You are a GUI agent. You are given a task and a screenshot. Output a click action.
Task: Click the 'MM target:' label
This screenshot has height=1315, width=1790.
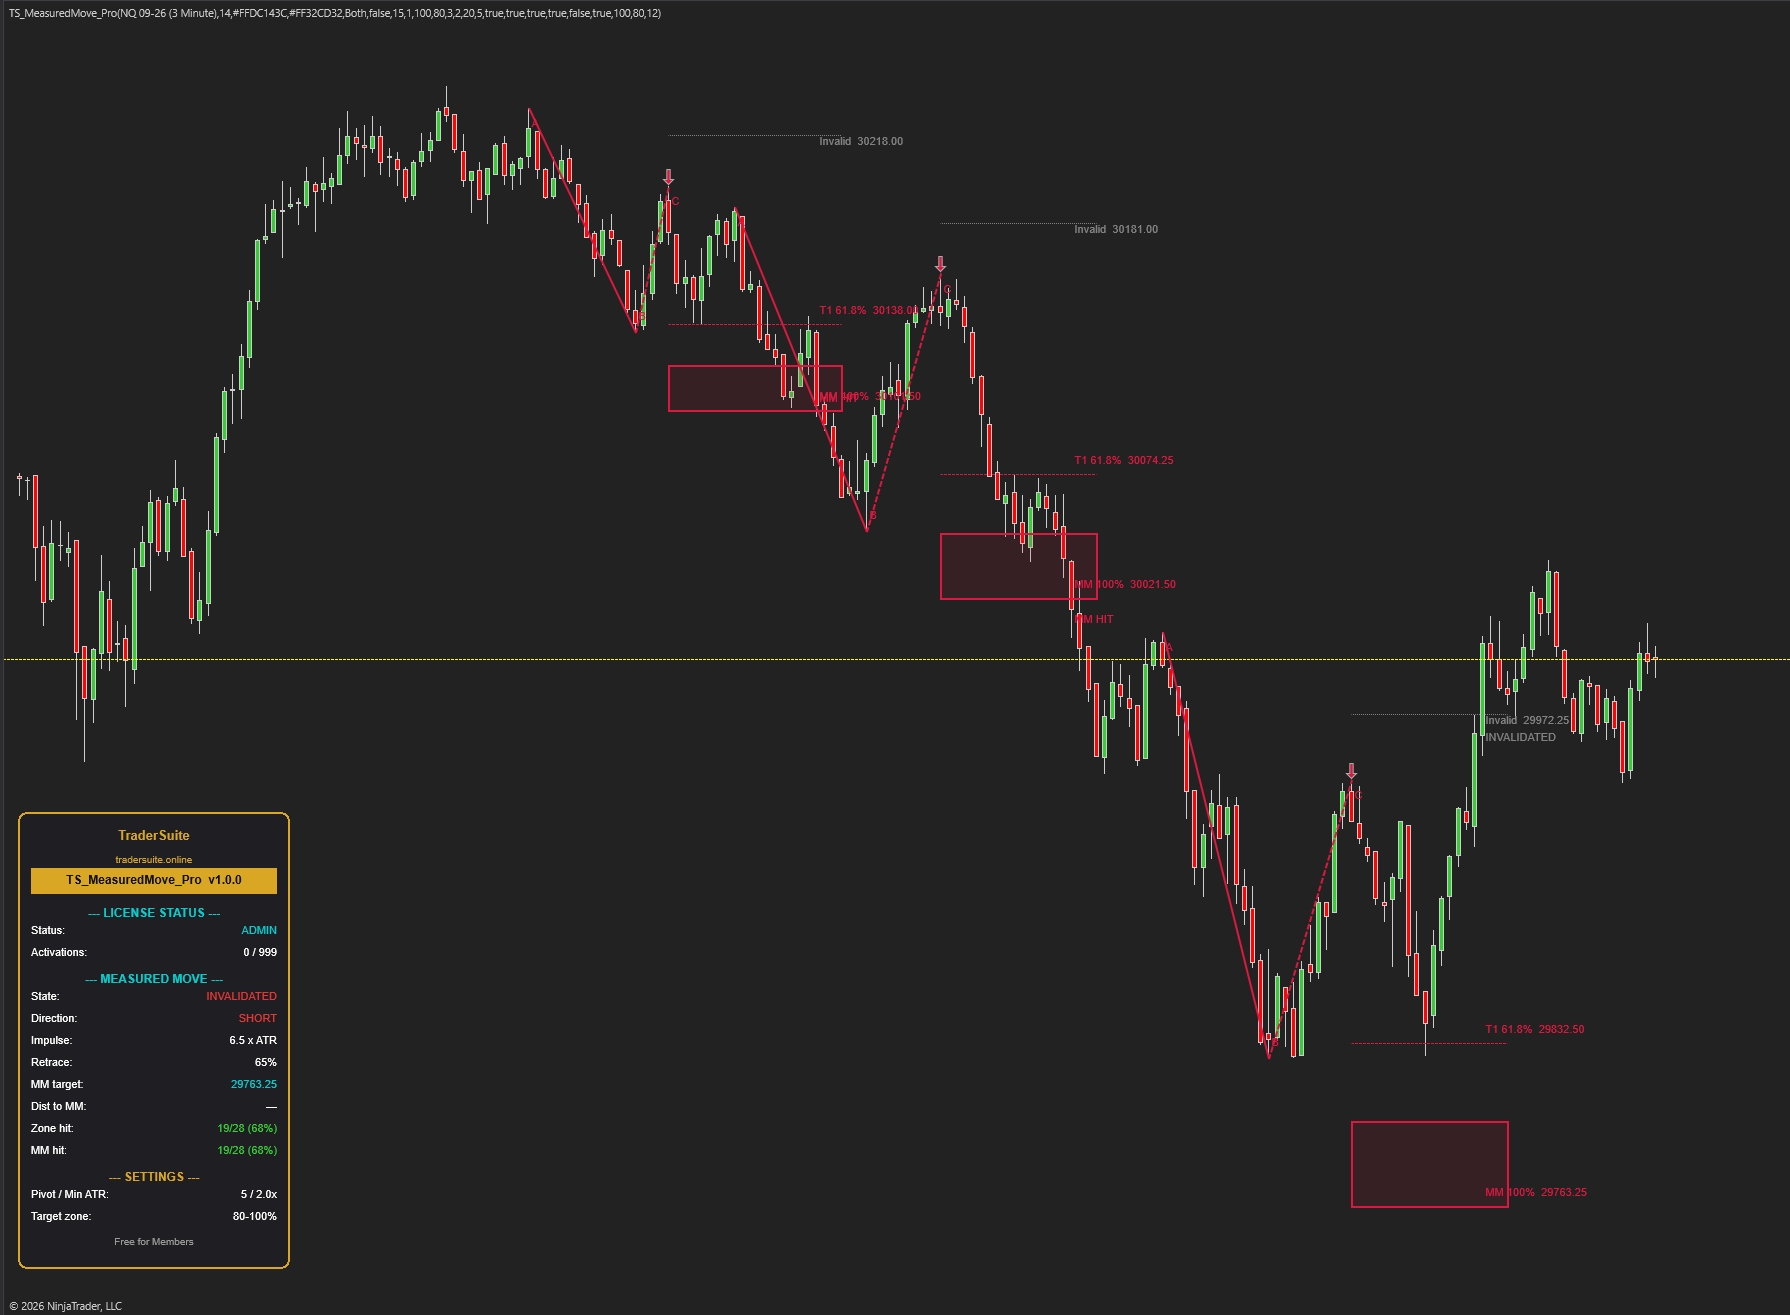pyautogui.click(x=57, y=1084)
